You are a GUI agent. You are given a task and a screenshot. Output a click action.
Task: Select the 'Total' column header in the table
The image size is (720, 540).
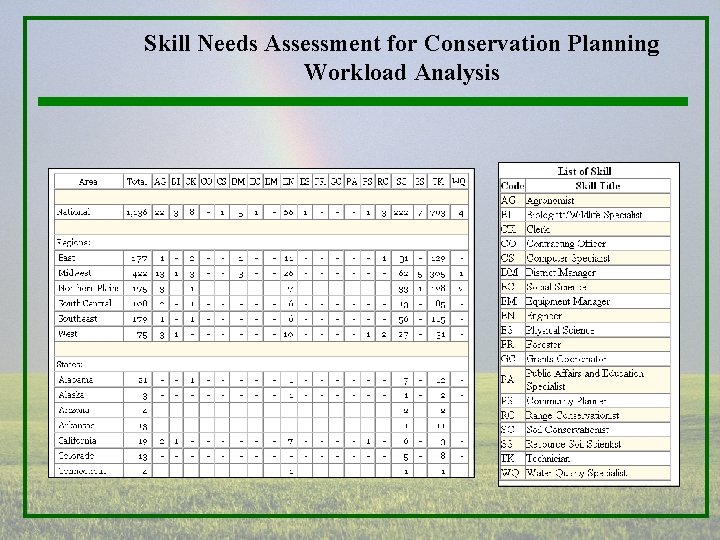pyautogui.click(x=137, y=182)
